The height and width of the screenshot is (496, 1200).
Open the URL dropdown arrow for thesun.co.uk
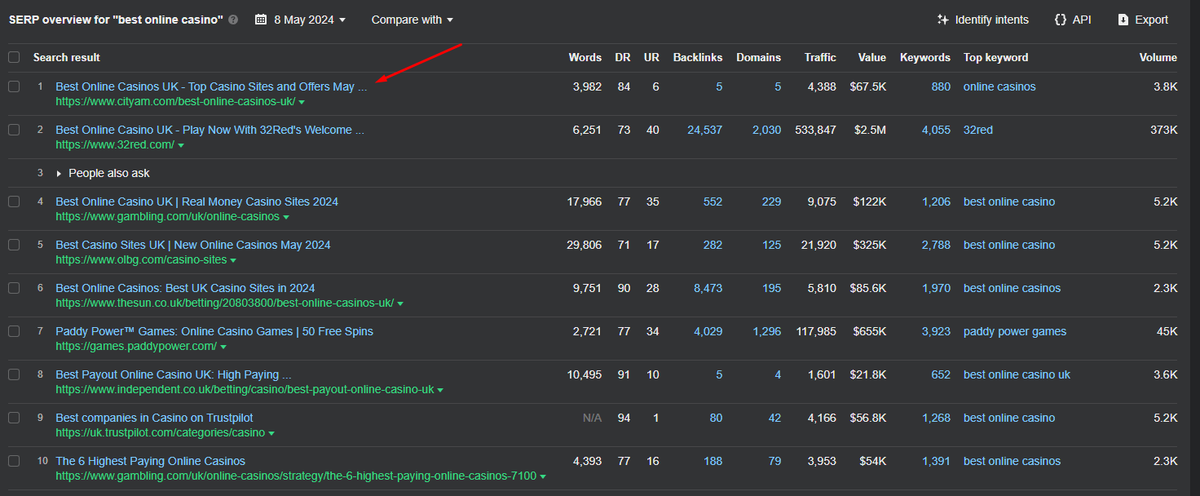[x=400, y=303]
